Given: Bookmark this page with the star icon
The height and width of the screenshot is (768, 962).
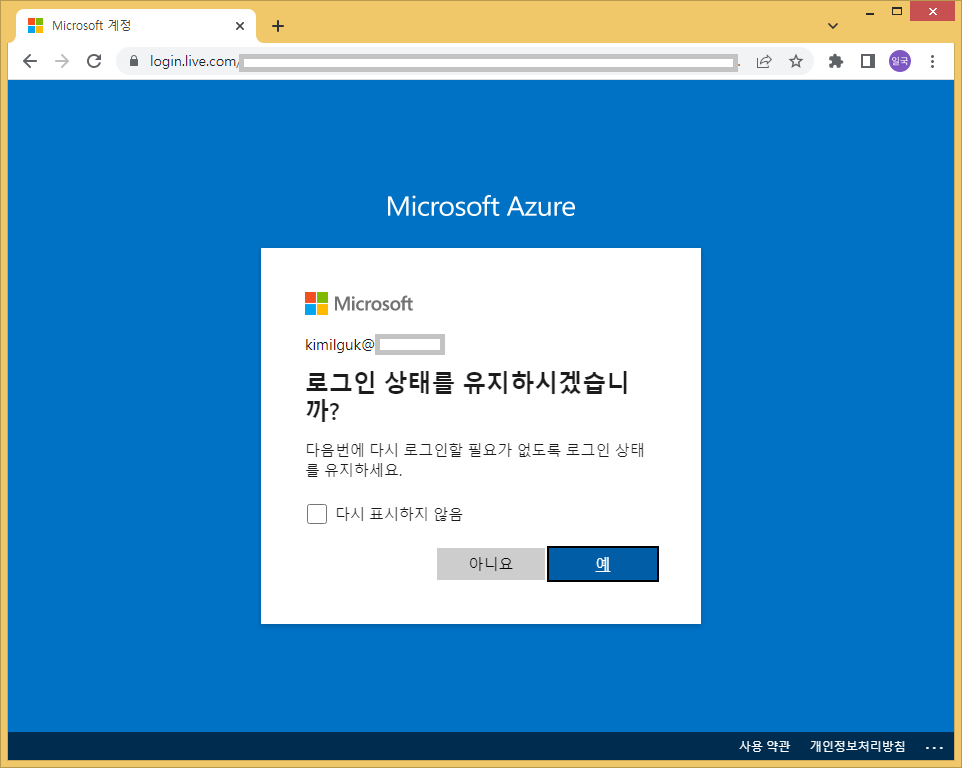Looking at the screenshot, I should coord(796,61).
